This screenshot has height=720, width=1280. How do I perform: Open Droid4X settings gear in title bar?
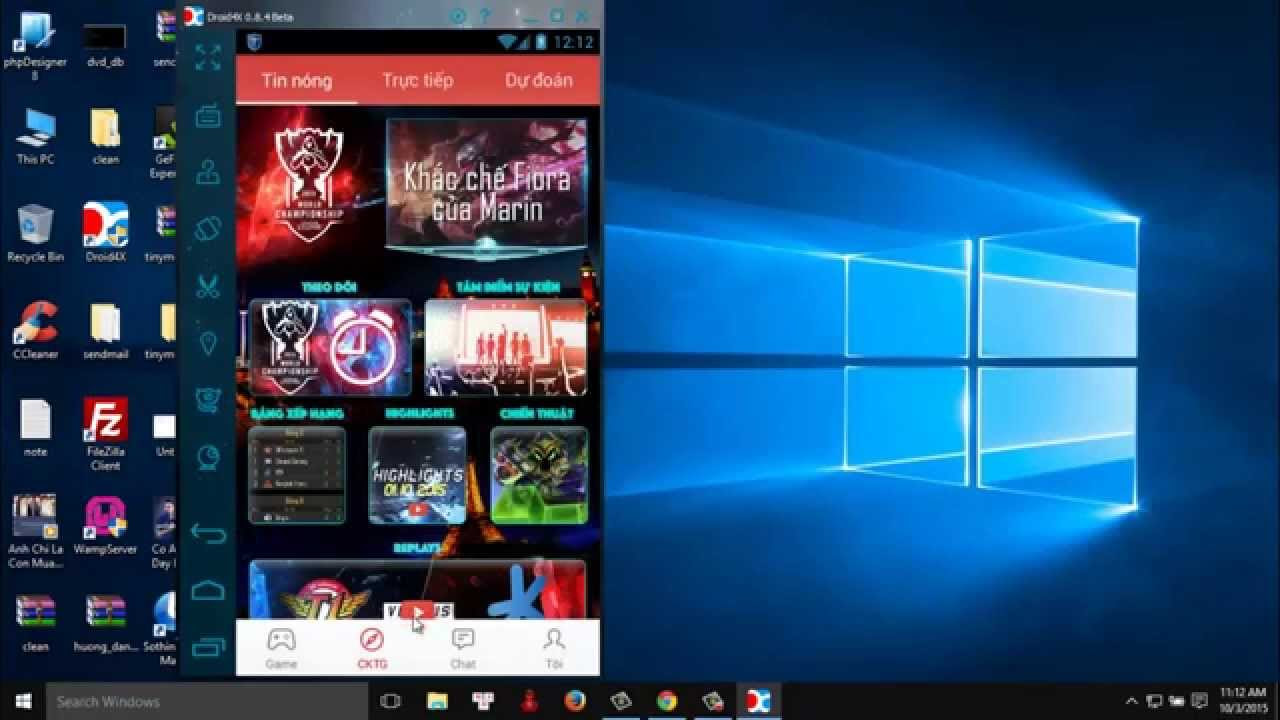point(458,16)
